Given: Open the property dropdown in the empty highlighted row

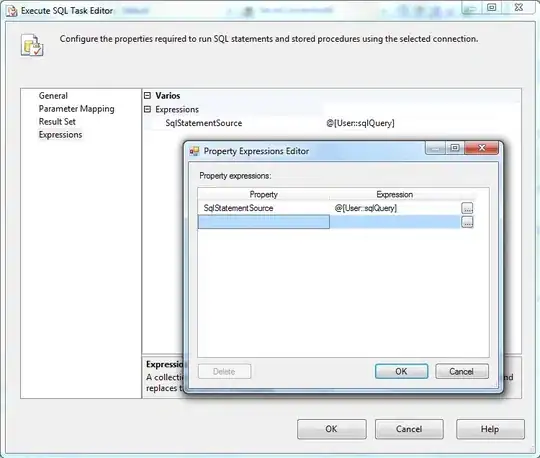Looking at the screenshot, I should (263, 222).
